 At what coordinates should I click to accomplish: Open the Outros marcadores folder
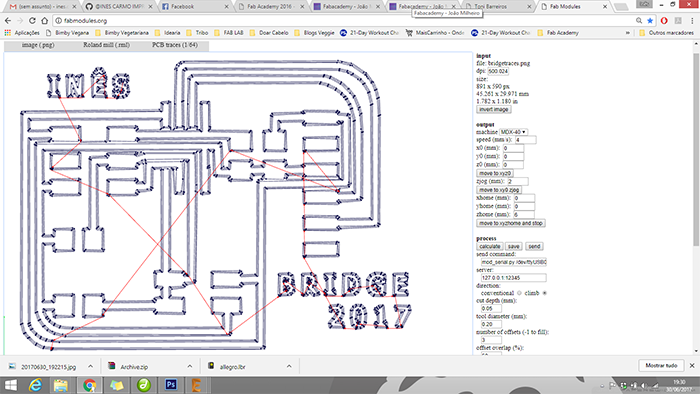pos(666,33)
